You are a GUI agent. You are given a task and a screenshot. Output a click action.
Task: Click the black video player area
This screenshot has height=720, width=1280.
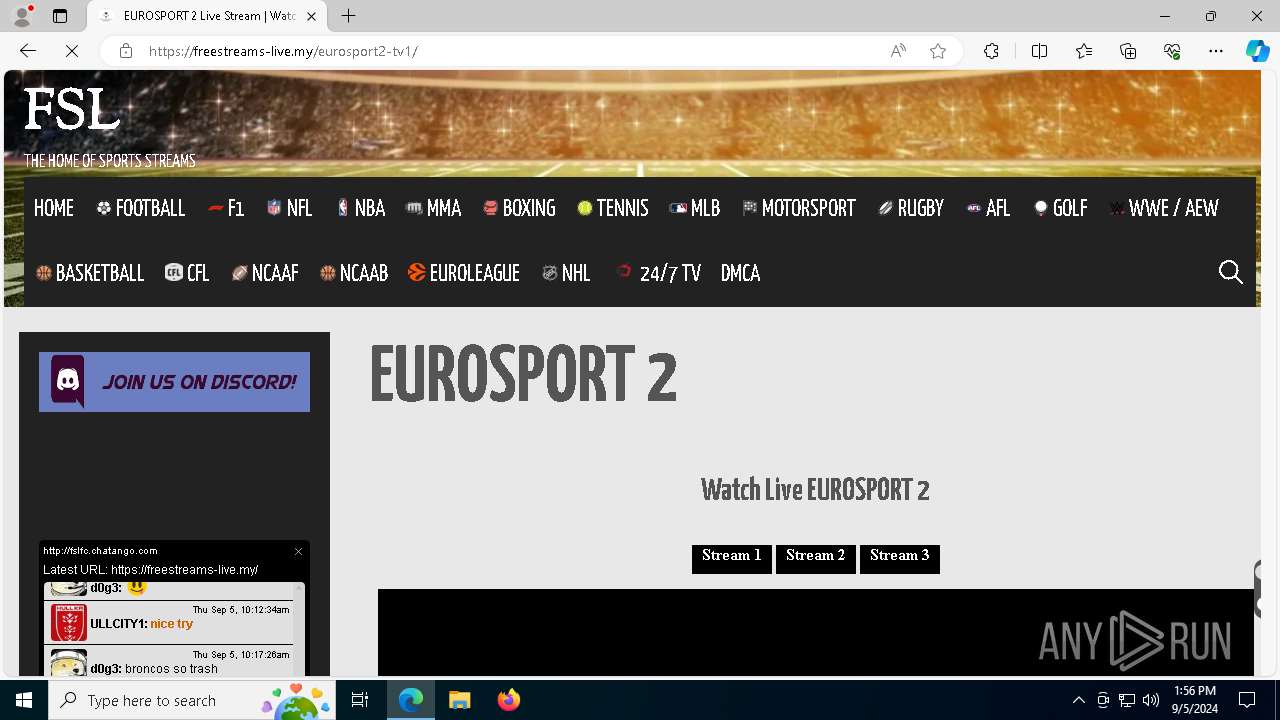point(815,632)
